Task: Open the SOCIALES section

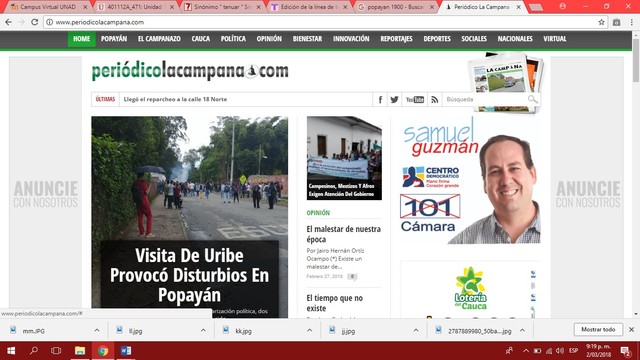Action: point(474,39)
